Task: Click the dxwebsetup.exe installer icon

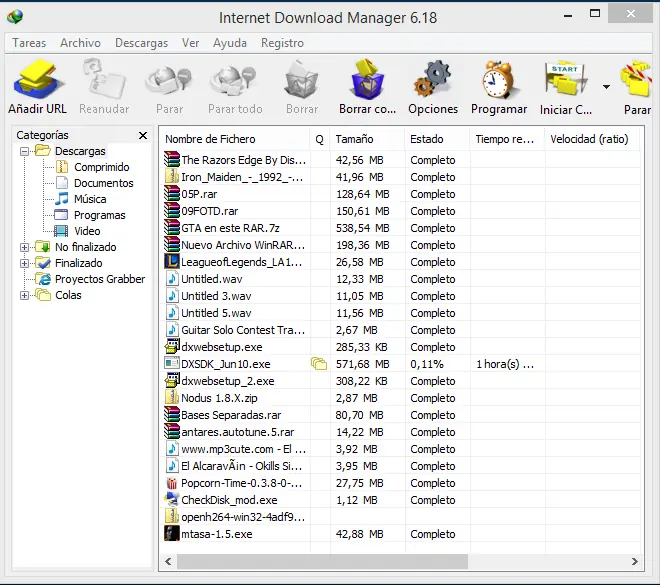Action: pyautogui.click(x=172, y=347)
